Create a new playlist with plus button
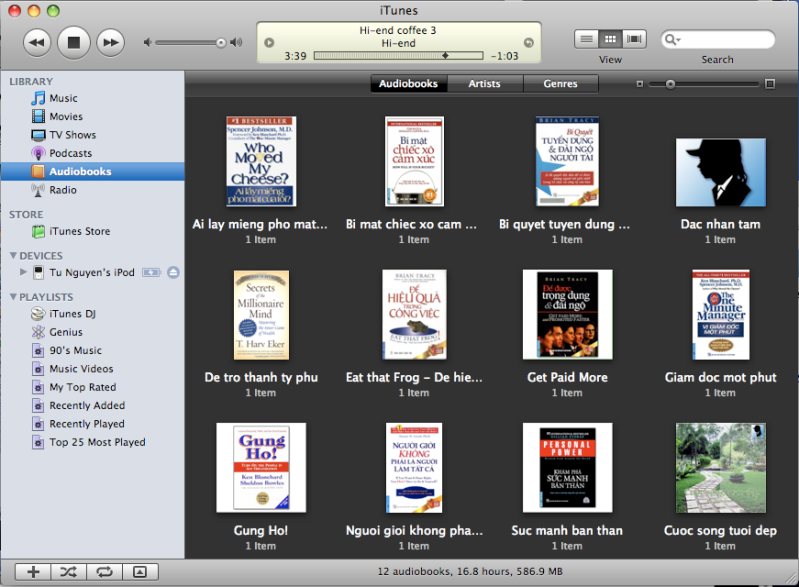Screen dimensions: 799x587 coord(33,572)
